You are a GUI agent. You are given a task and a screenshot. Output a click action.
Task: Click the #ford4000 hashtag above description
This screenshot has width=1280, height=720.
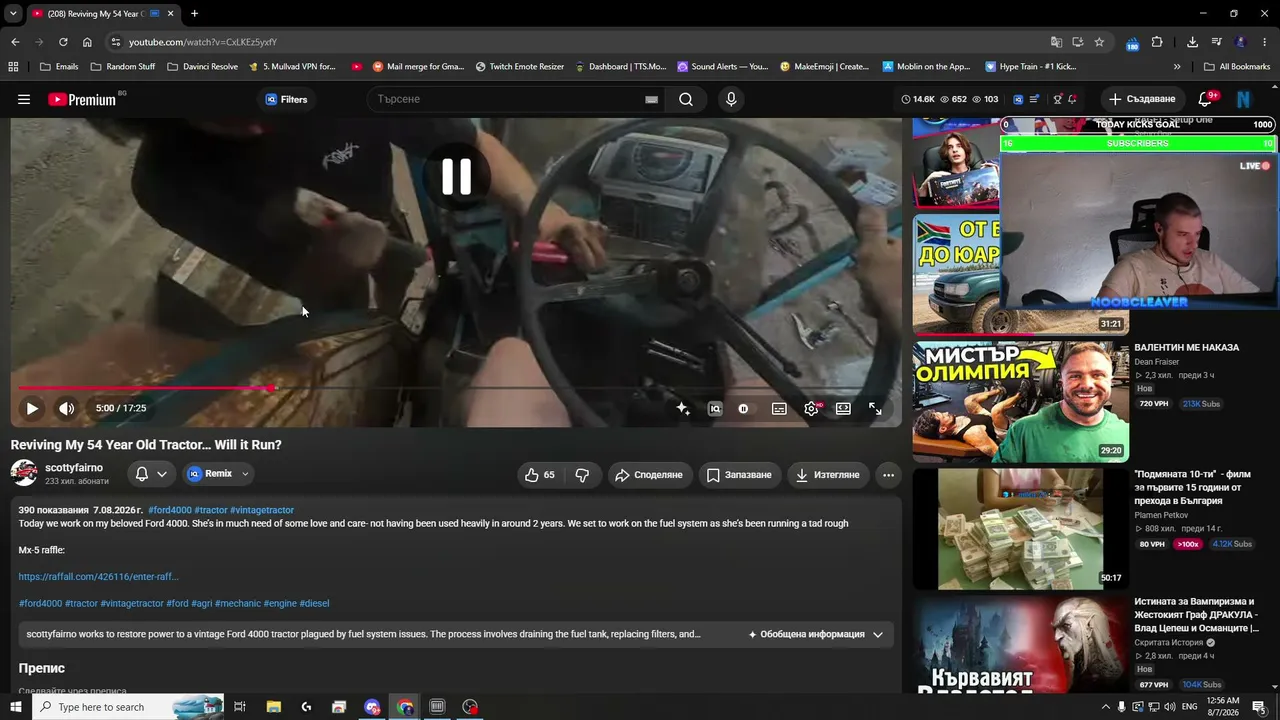(170, 510)
